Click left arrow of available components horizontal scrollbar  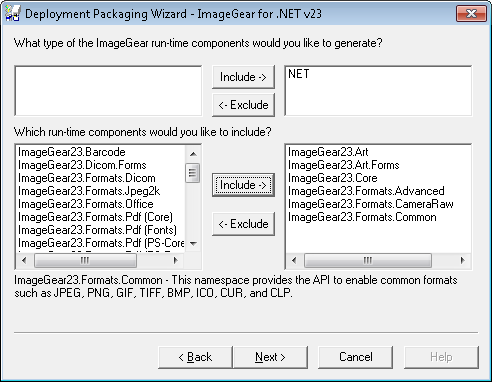24,260
